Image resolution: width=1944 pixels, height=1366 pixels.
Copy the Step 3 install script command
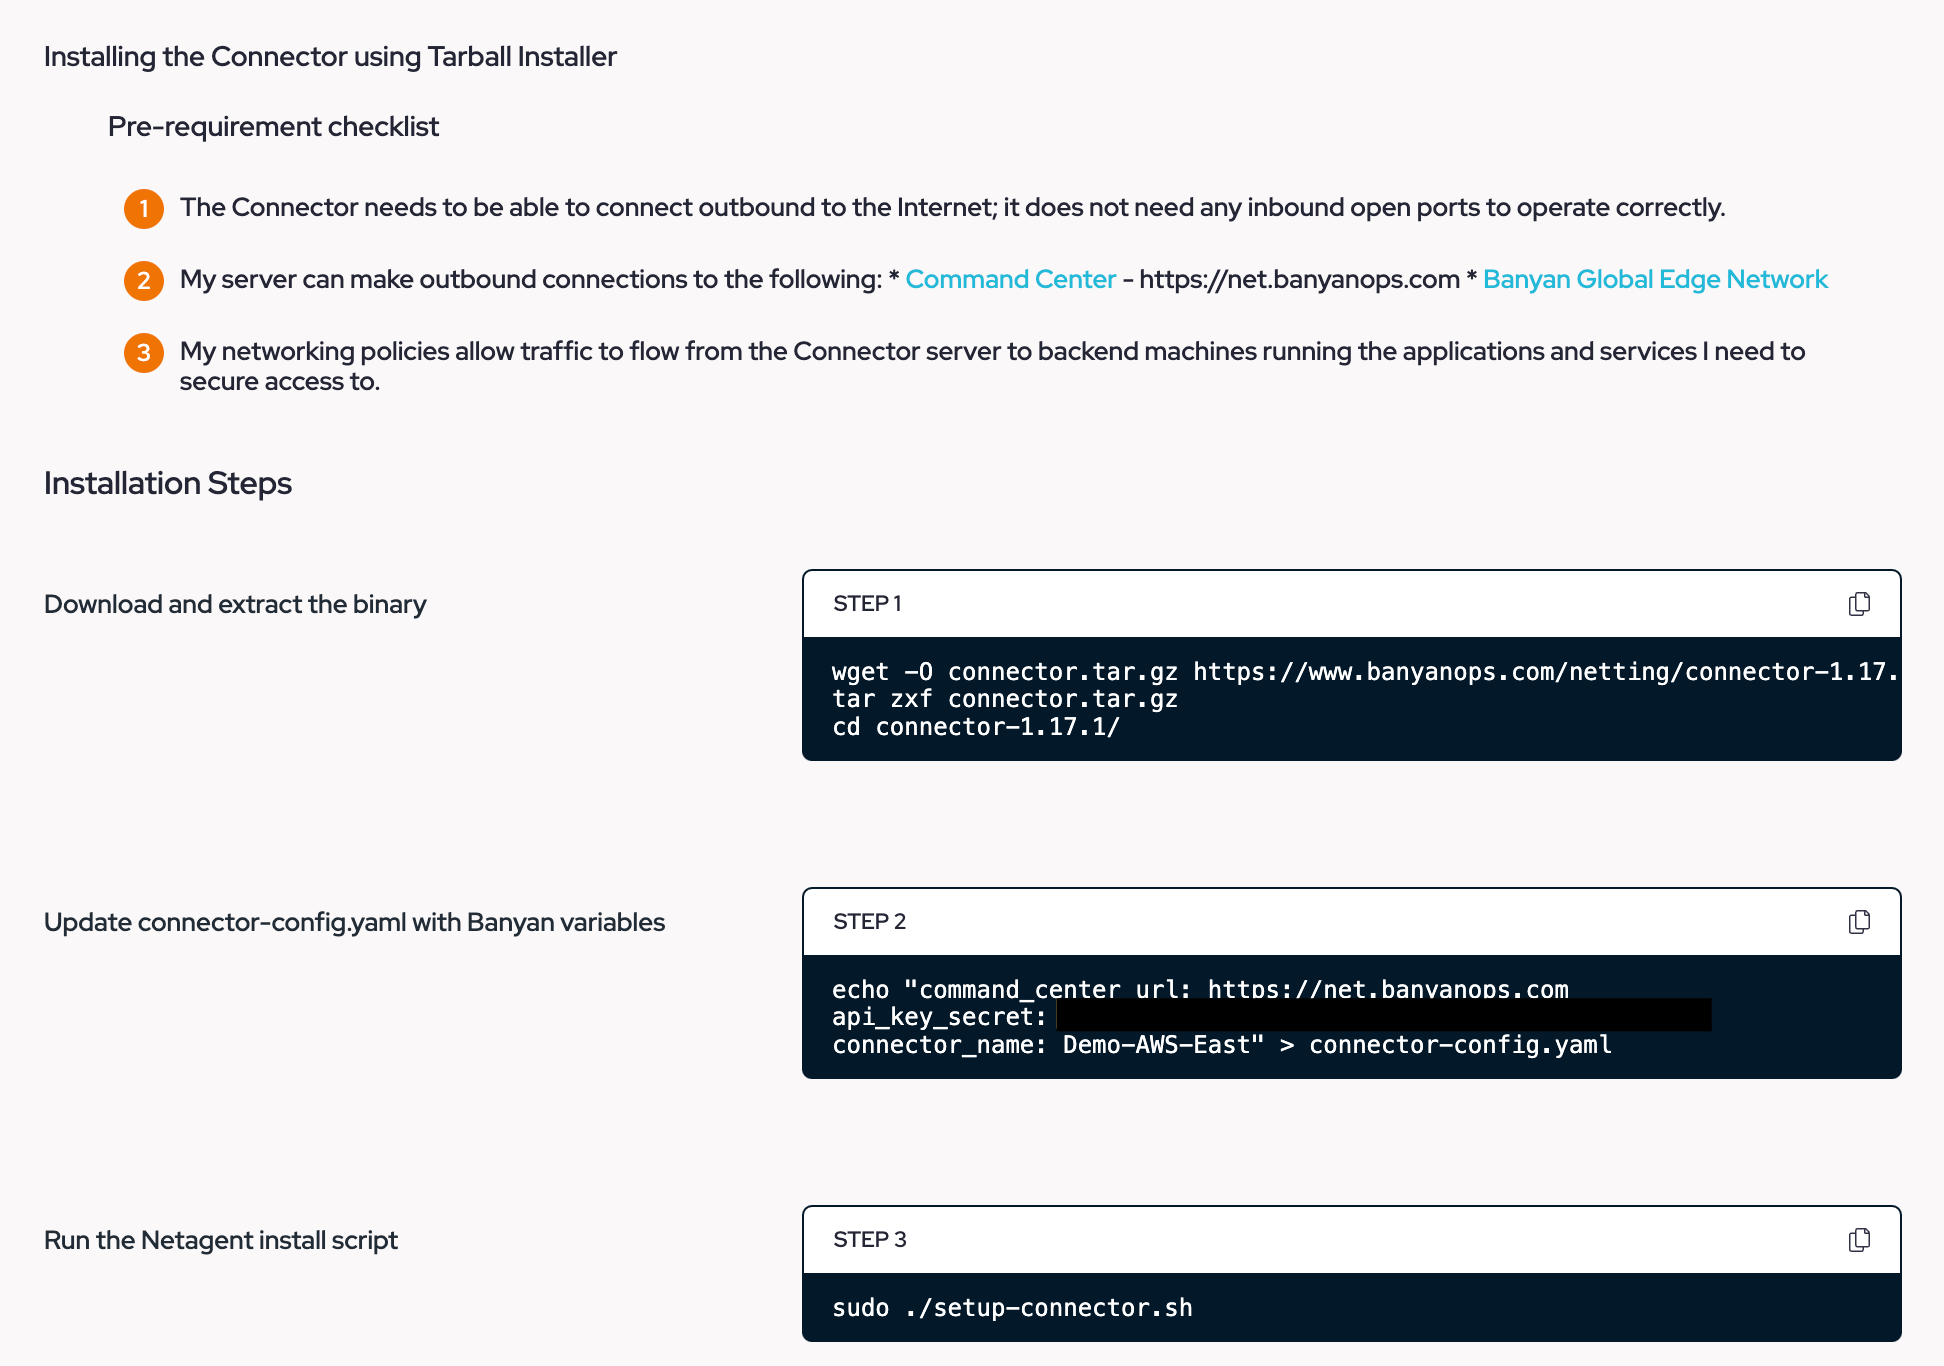1859,1240
